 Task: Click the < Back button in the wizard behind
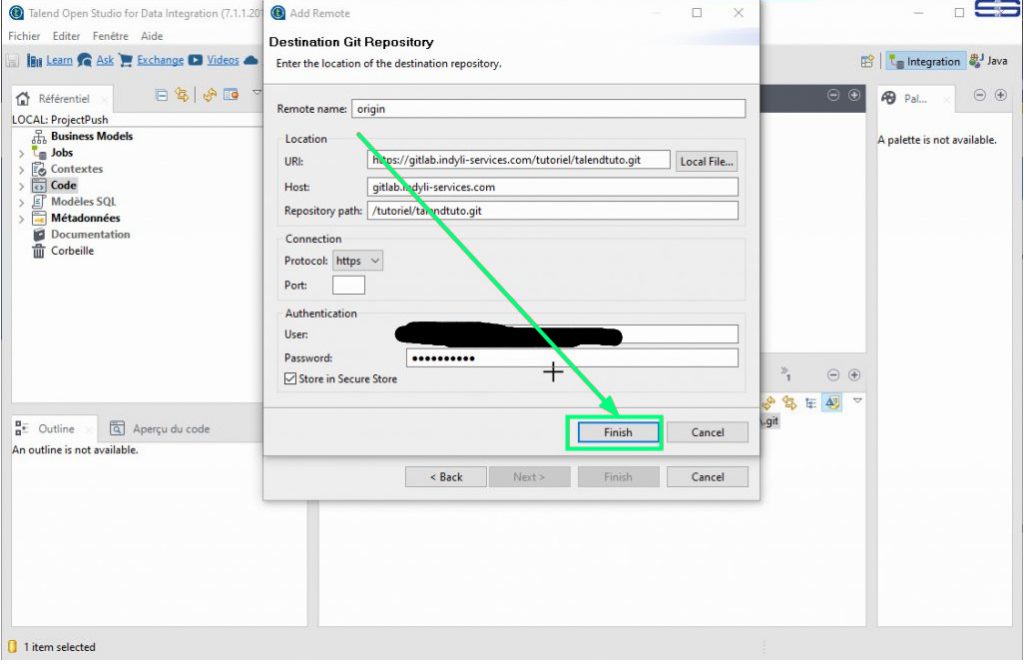point(446,477)
